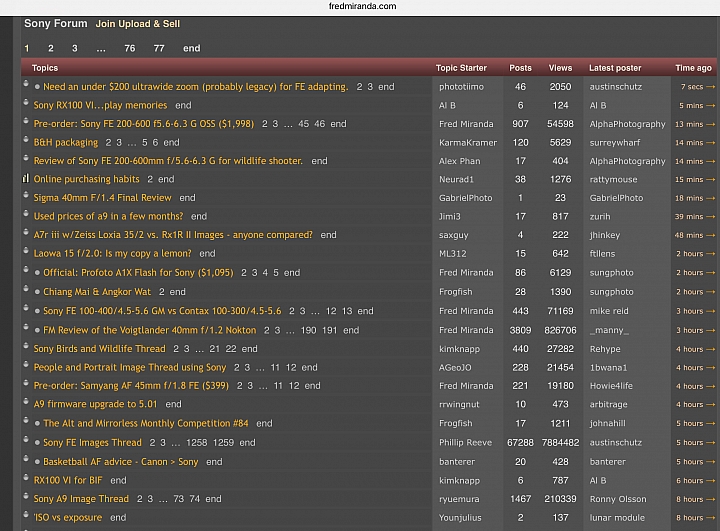Click the sticky dot before 'Basketball AF advice'
Screen dimensions: 720x531
tap(37, 462)
